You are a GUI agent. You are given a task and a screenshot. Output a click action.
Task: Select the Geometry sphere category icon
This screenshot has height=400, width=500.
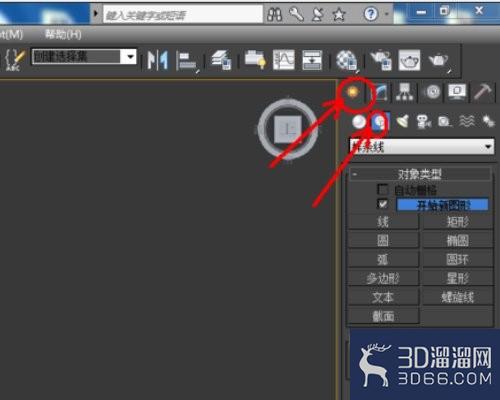359,122
